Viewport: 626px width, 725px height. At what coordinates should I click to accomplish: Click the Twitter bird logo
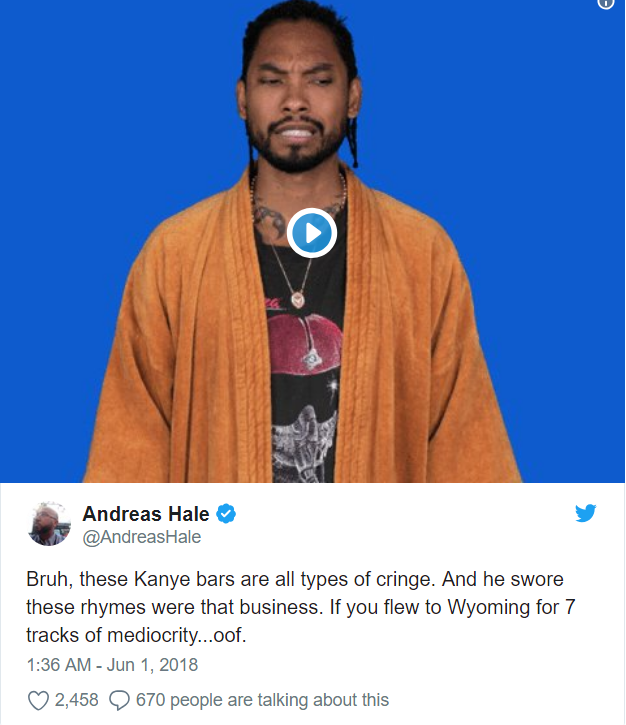point(585,513)
